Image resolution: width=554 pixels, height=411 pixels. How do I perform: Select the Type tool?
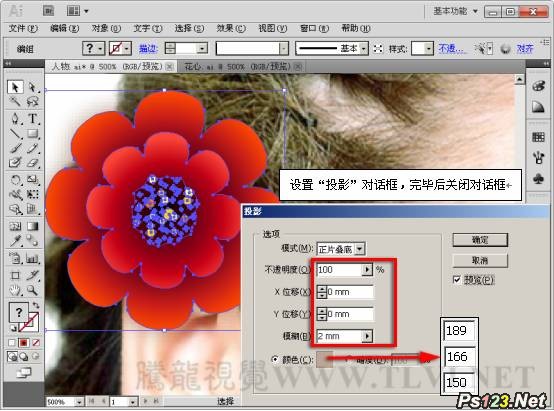[x=32, y=118]
